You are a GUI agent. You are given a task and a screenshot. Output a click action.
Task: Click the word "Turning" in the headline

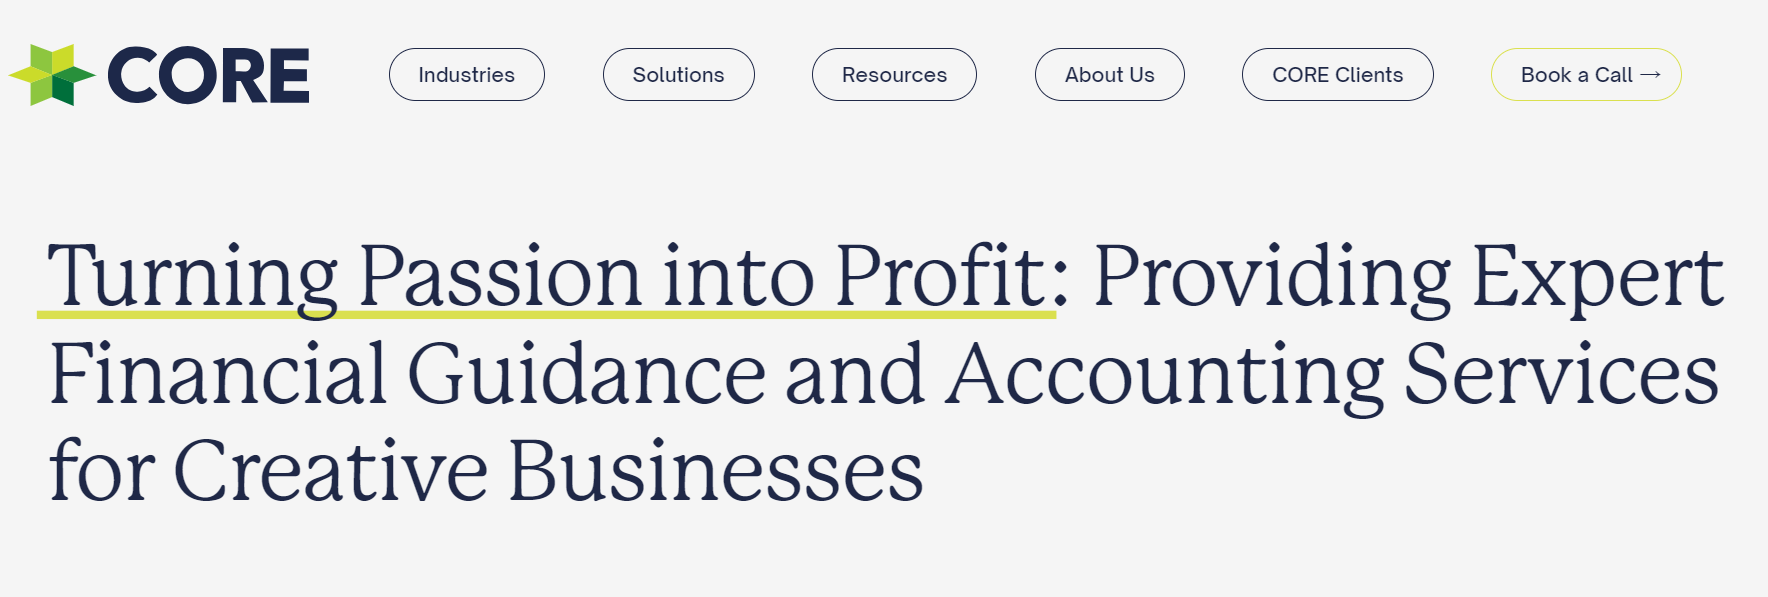(x=192, y=277)
